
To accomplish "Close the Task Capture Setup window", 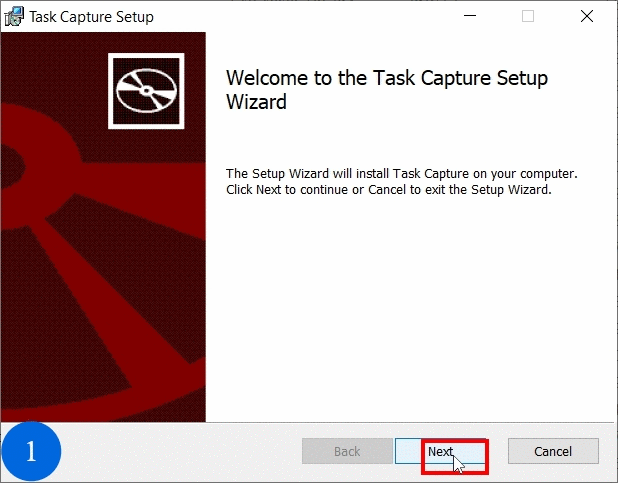I will pyautogui.click(x=587, y=16).
